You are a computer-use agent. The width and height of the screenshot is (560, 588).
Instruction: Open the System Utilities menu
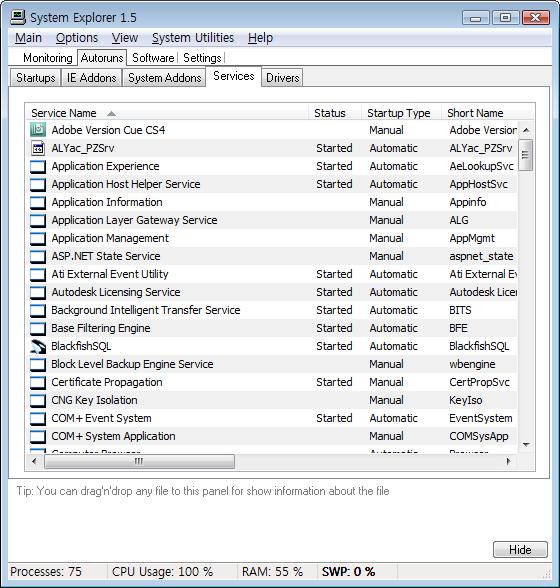193,38
